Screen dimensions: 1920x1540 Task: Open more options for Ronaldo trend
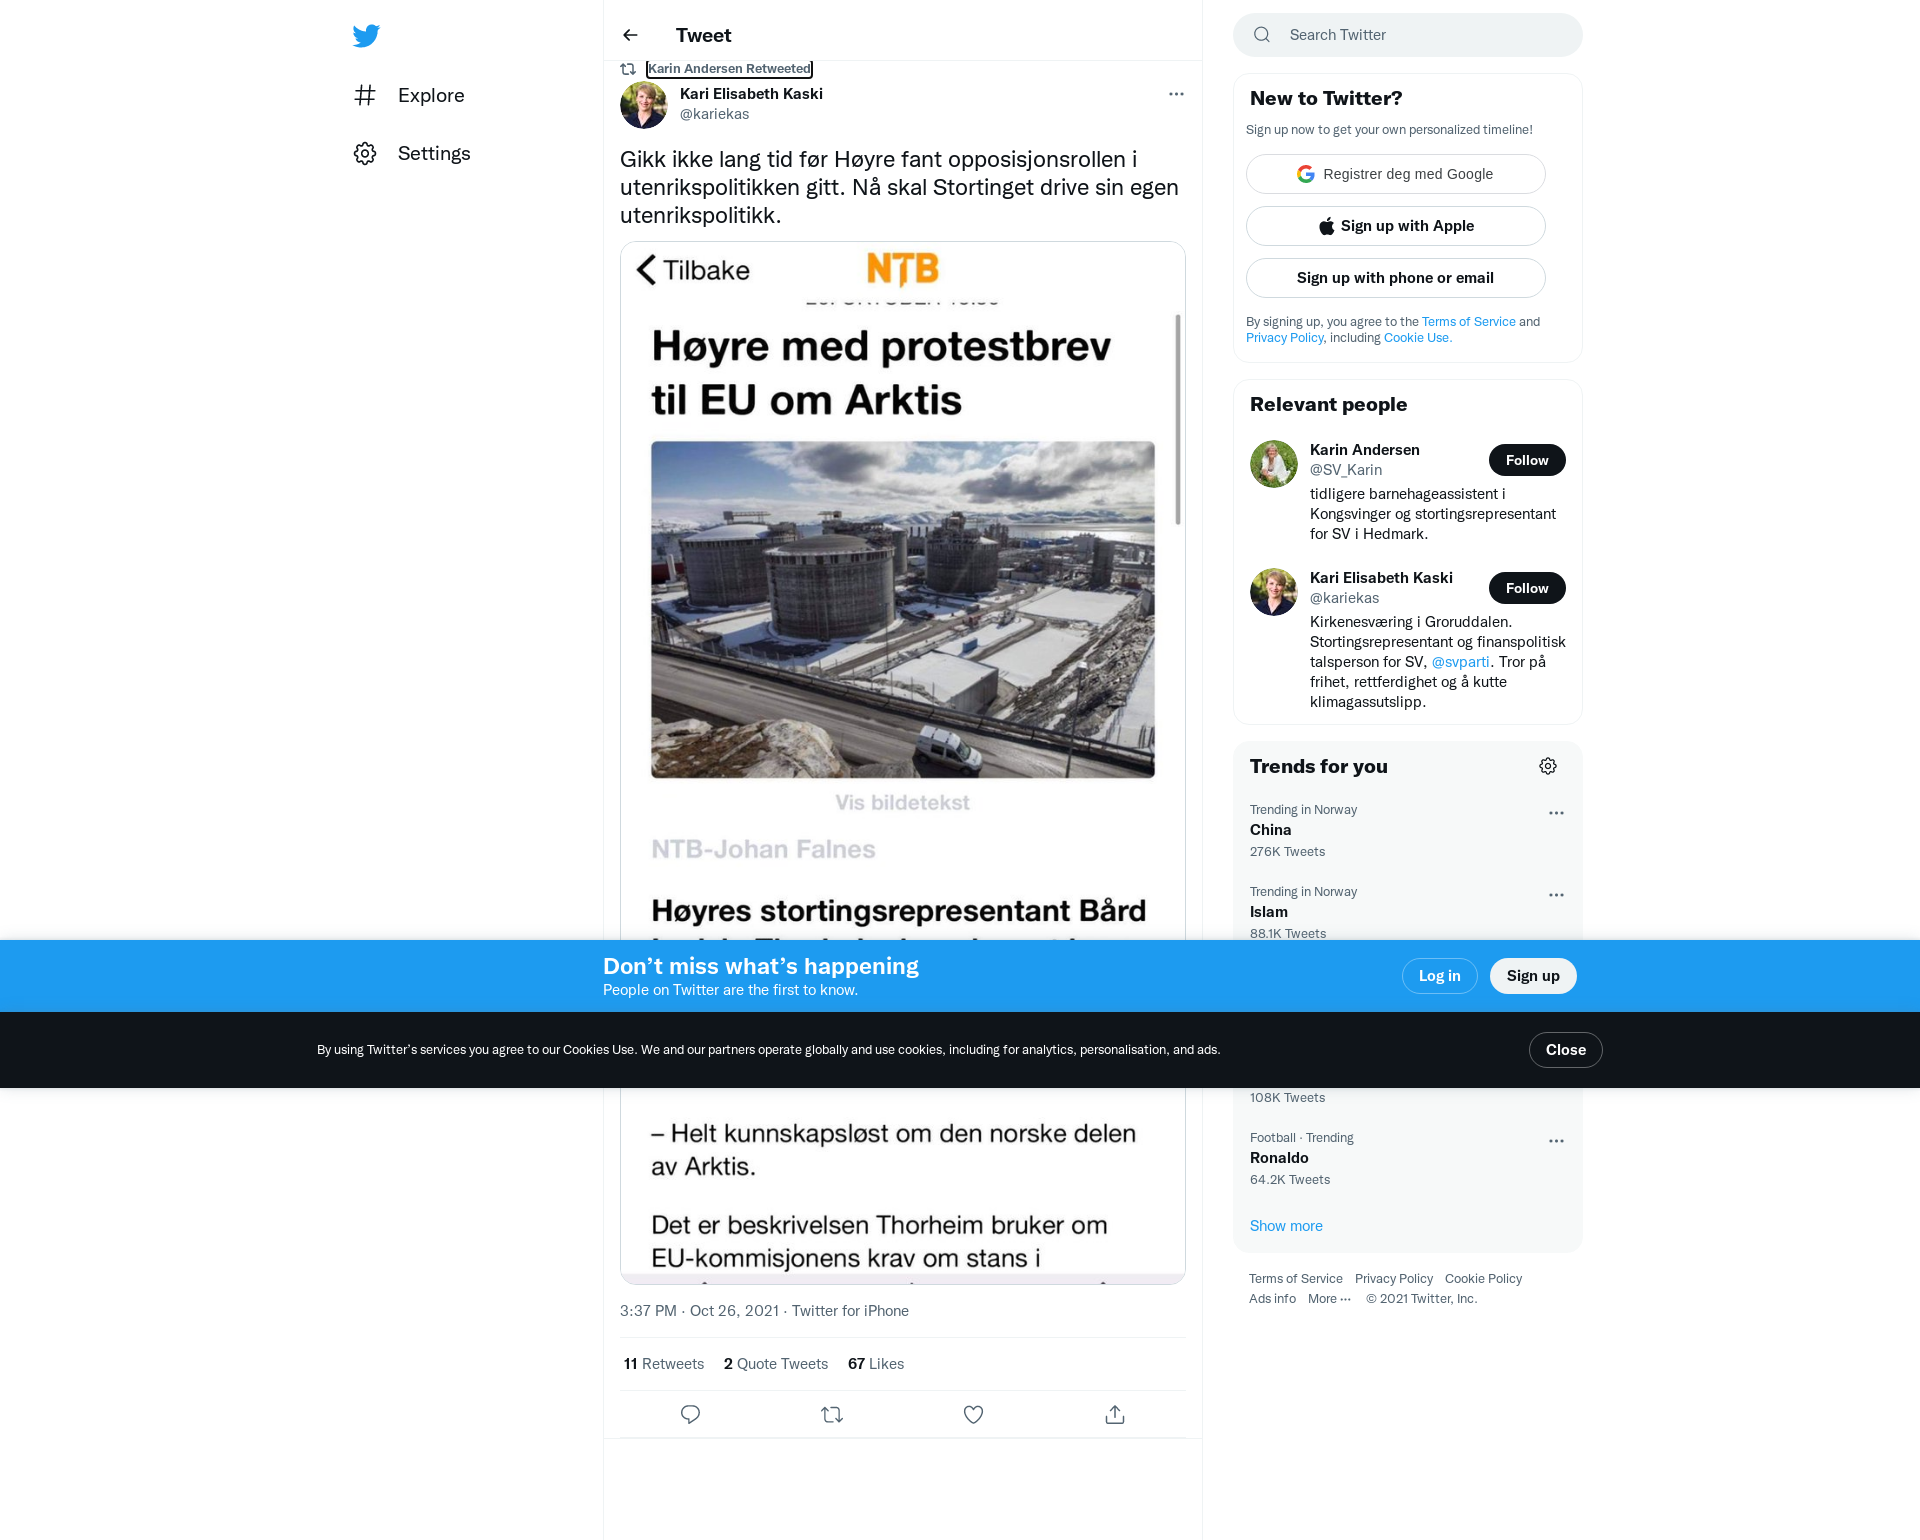point(1556,1141)
